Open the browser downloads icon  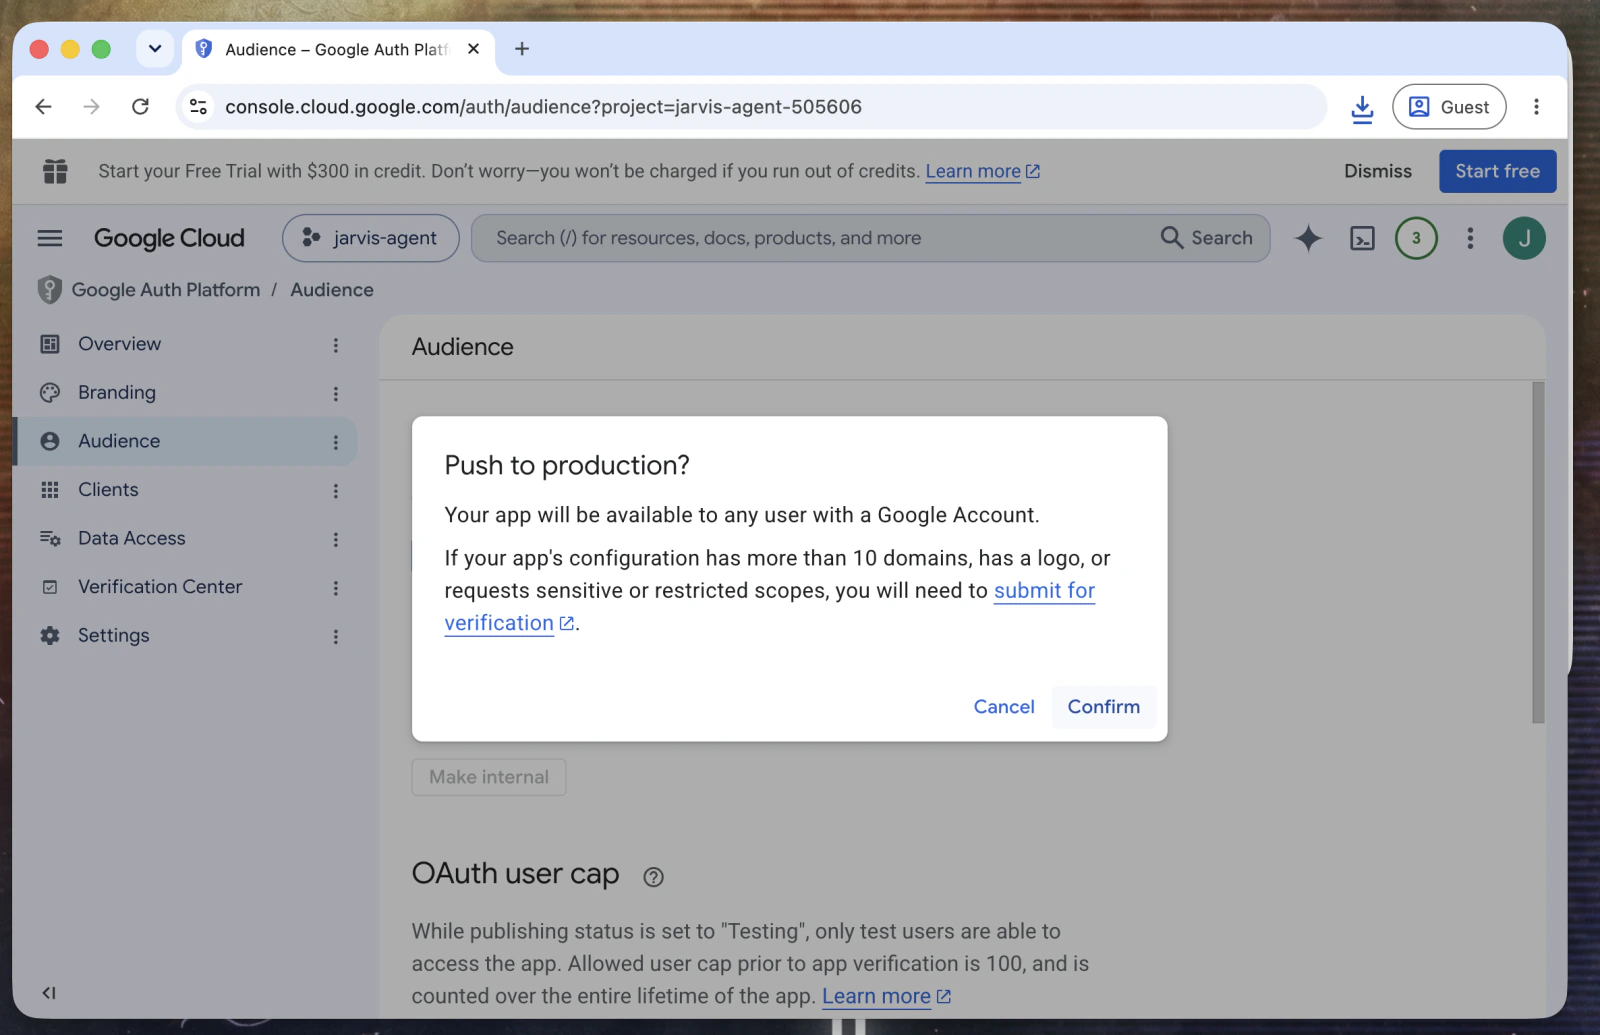tap(1362, 107)
